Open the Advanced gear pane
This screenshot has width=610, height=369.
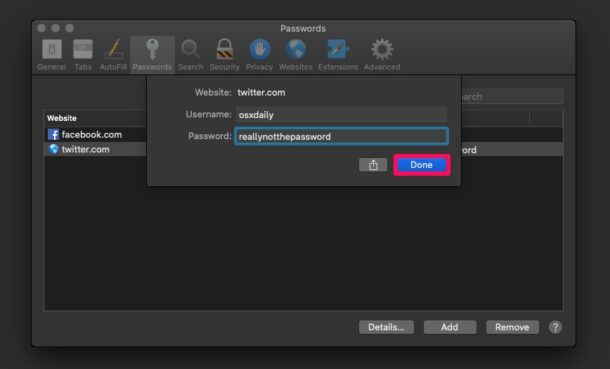tap(382, 55)
